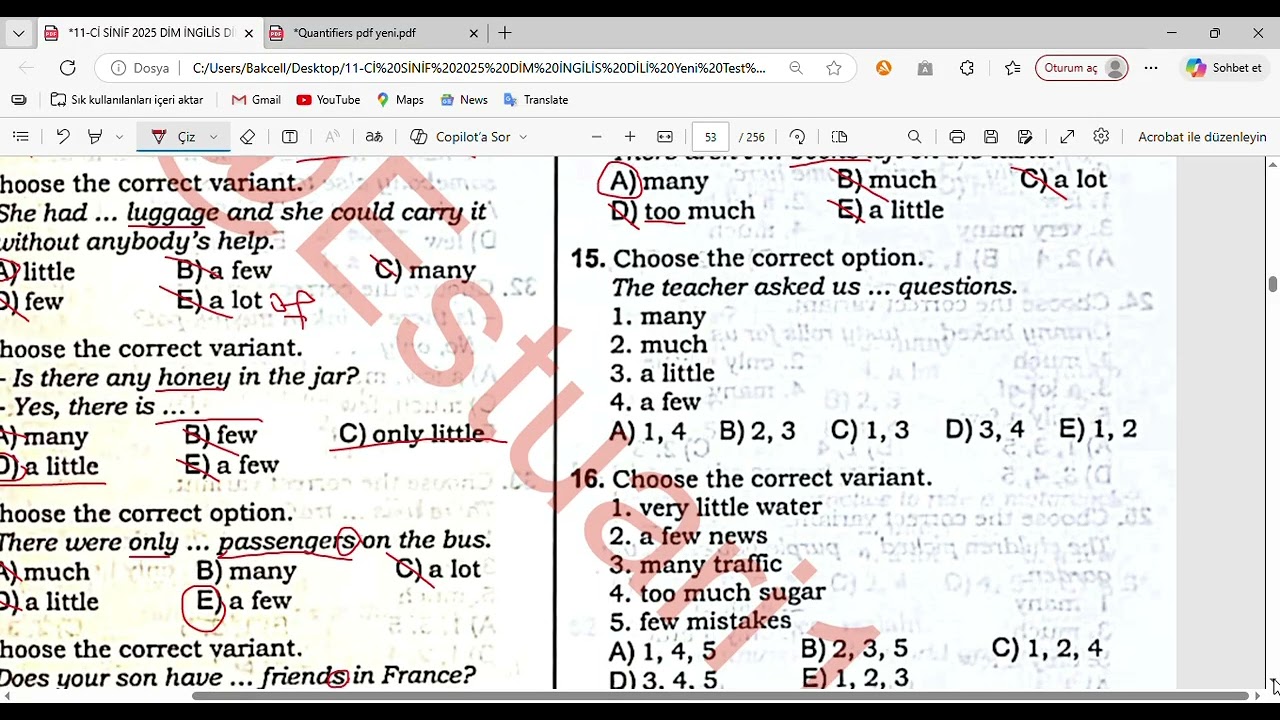
Task: Save the PDF file
Action: click(991, 137)
